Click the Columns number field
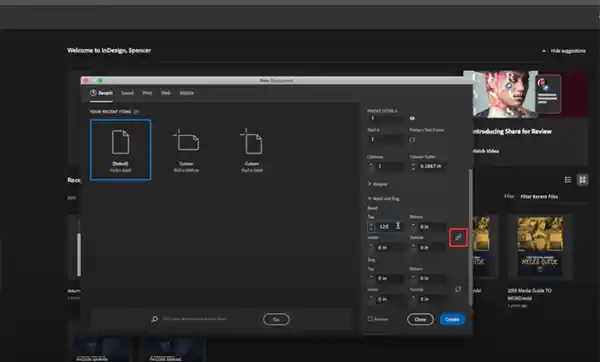This screenshot has width=600, height=362. pos(389,166)
